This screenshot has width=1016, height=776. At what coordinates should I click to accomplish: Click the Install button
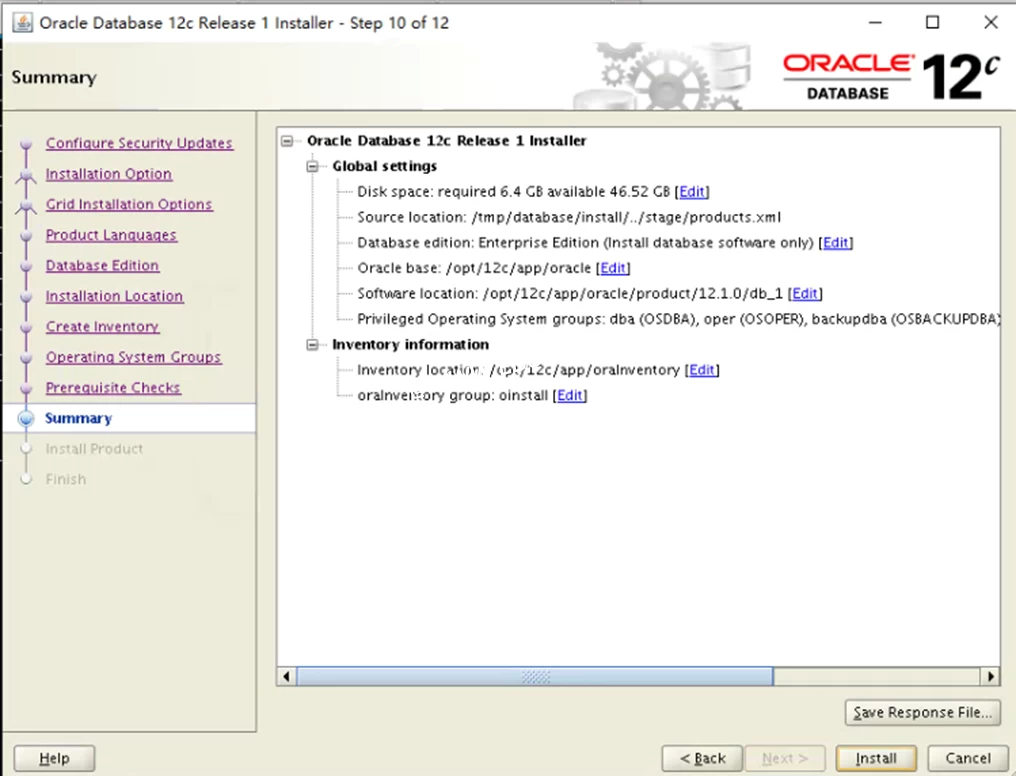(x=876, y=759)
